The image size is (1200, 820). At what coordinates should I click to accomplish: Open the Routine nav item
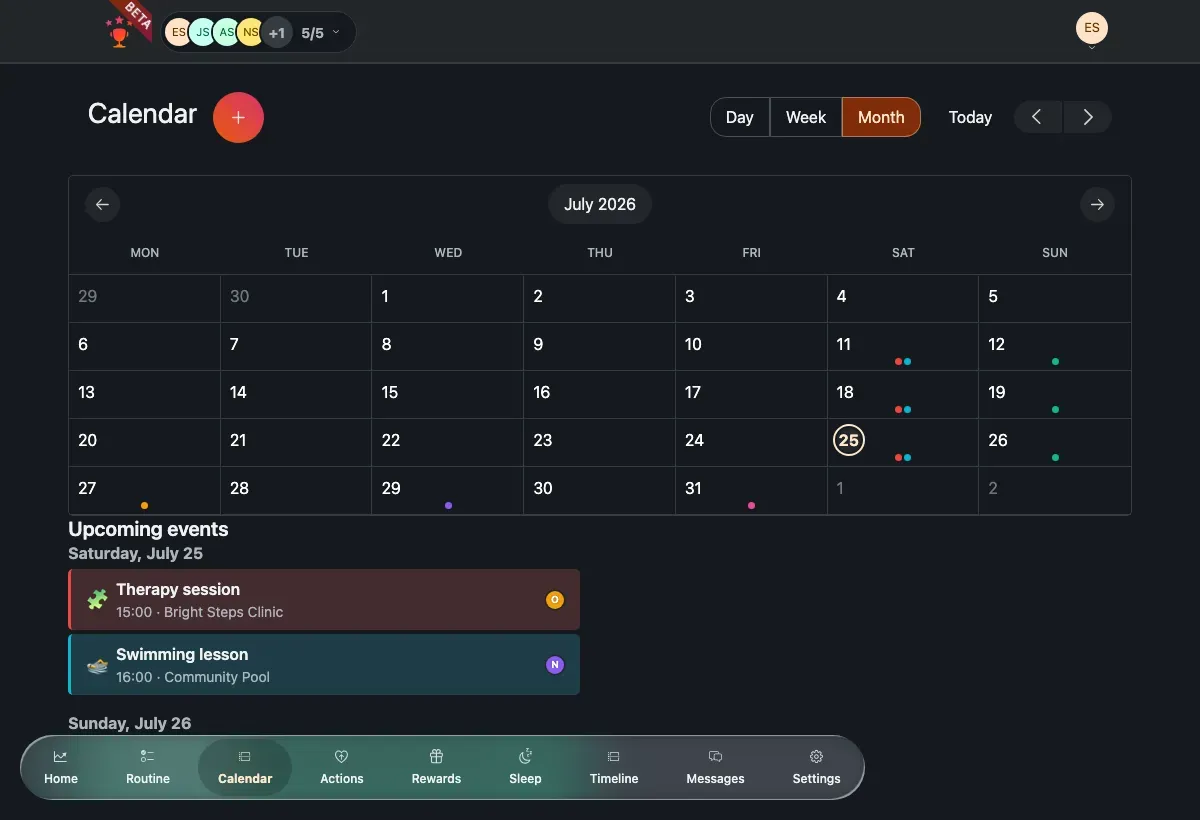(148, 767)
